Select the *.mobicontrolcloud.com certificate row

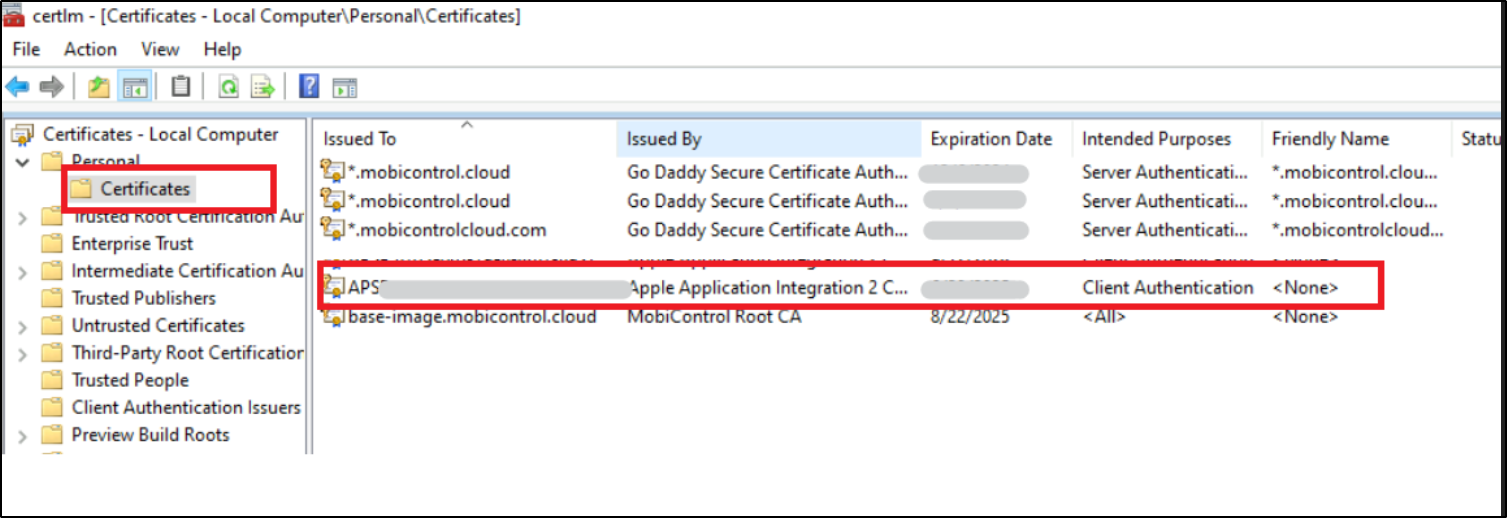click(x=446, y=230)
